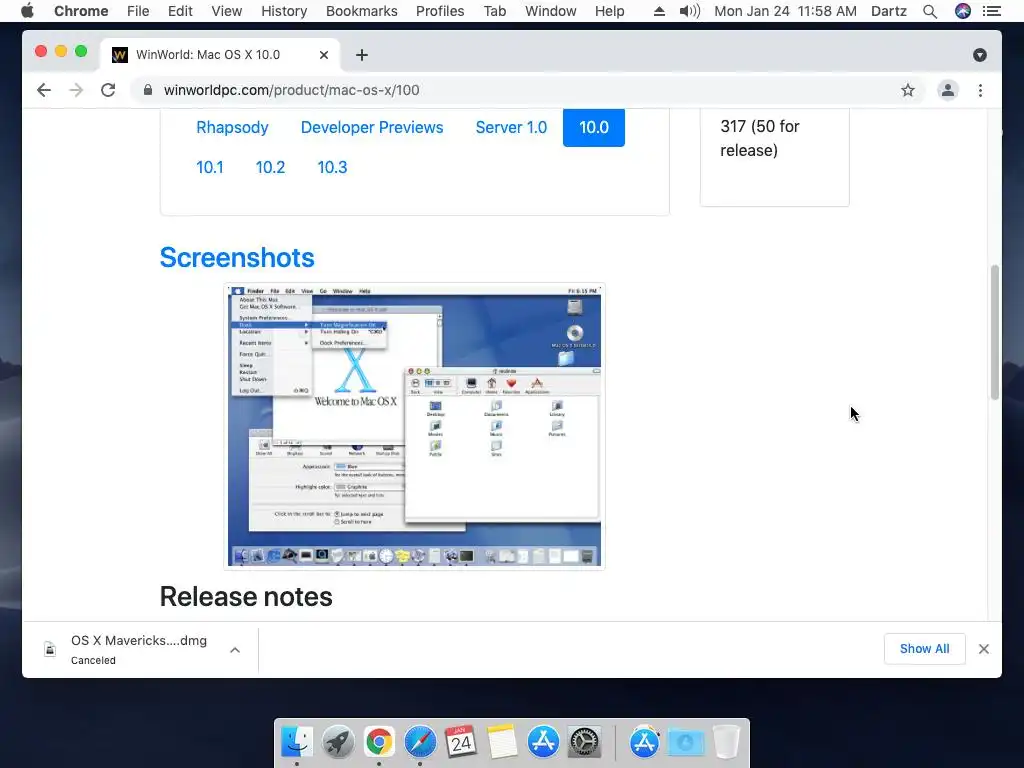Switch to the 10.3 version
Viewport: 1024px width, 768px height.
332,167
